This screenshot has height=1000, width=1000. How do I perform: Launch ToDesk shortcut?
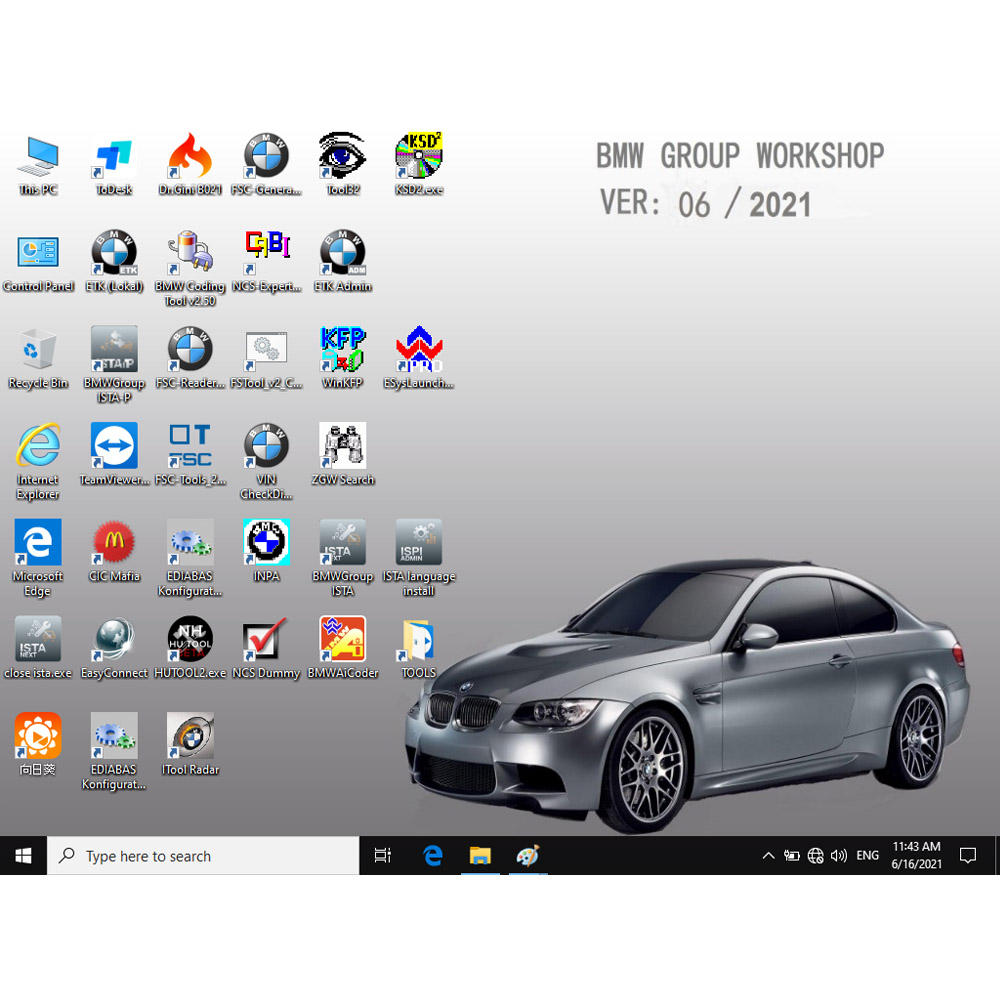114,163
